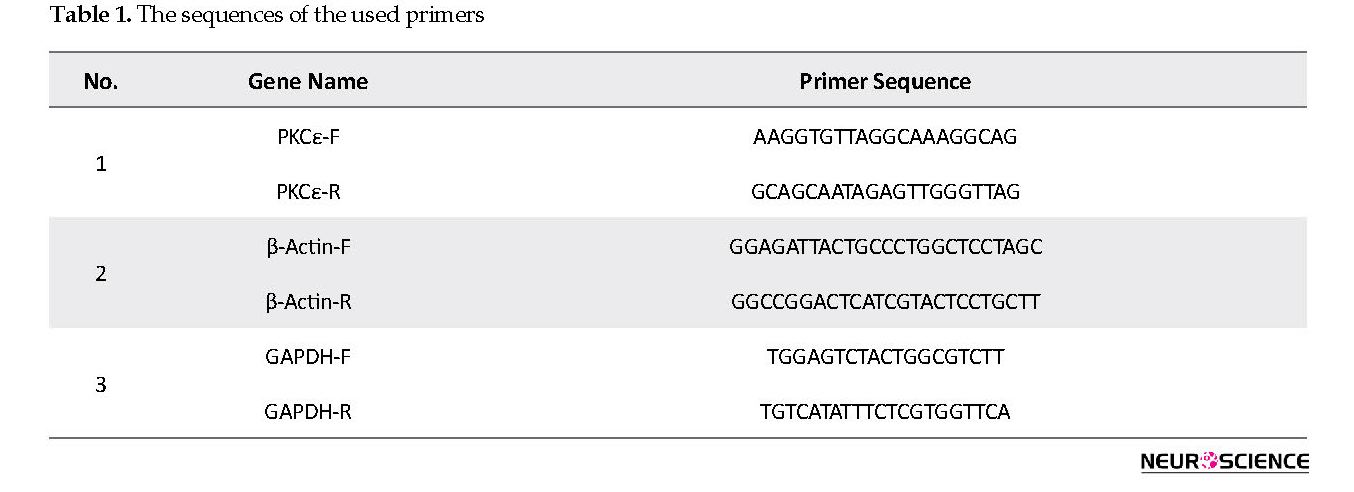Screen dimensions: 1354x492
Task: Click sequence AAGGTGTTAGGCAAAGGCAG
Action: (885, 137)
